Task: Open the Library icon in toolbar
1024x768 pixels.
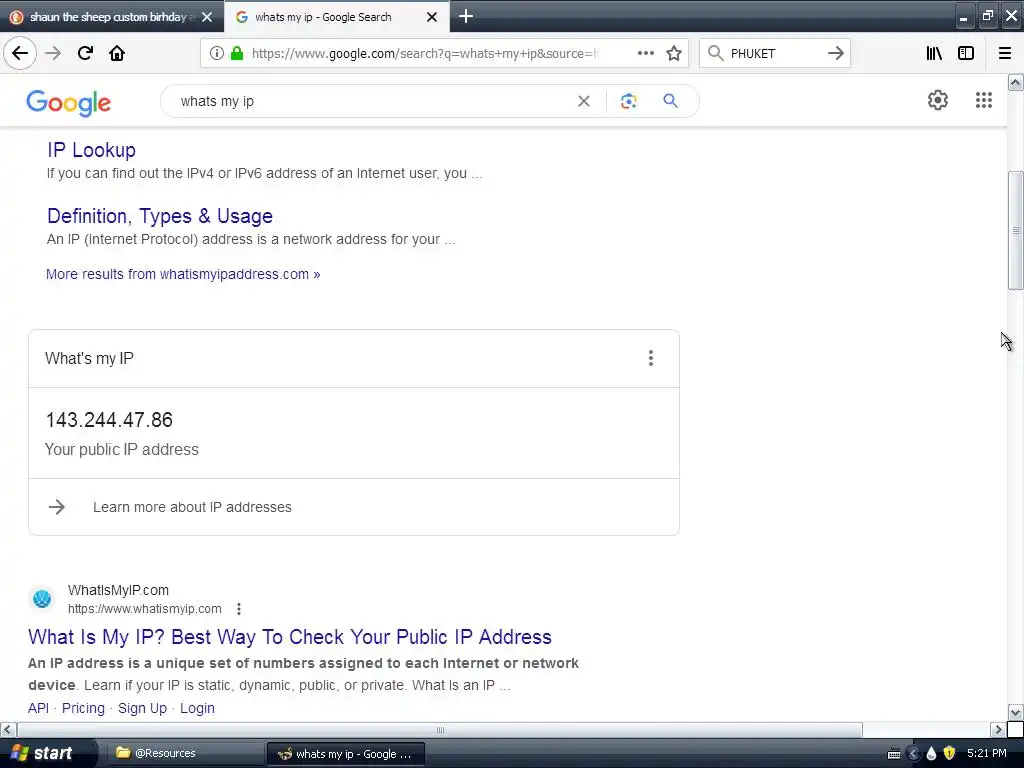Action: click(x=934, y=53)
